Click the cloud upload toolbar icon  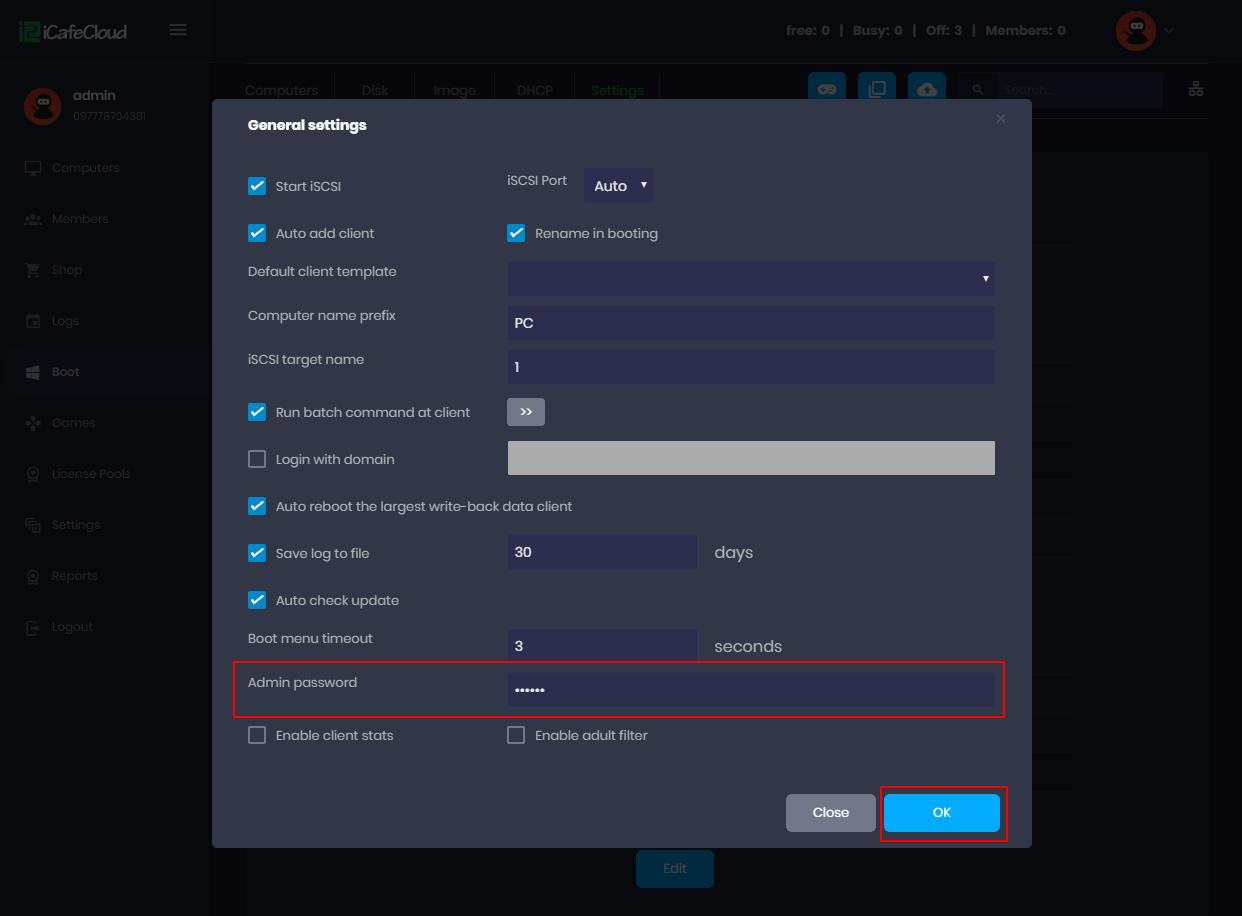tap(926, 88)
